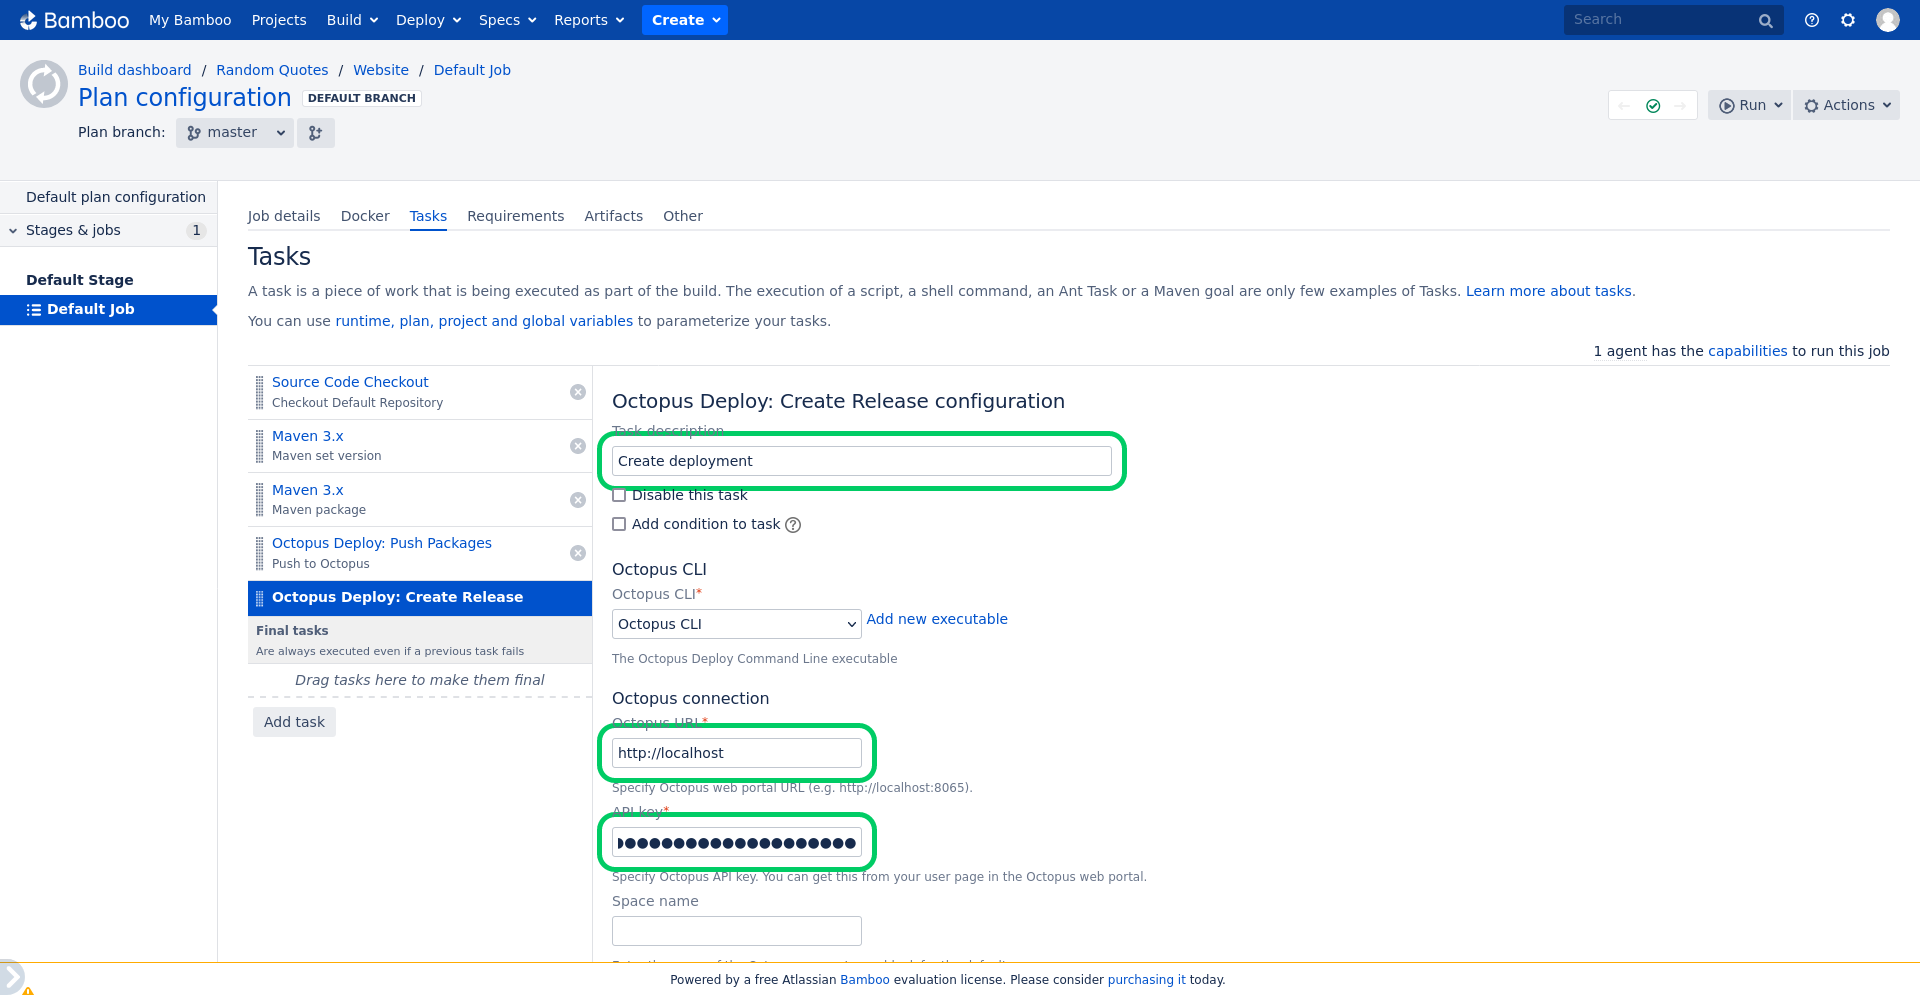Screen dimensions: 1920x995
Task: Switch to the Docker tab
Action: (x=365, y=216)
